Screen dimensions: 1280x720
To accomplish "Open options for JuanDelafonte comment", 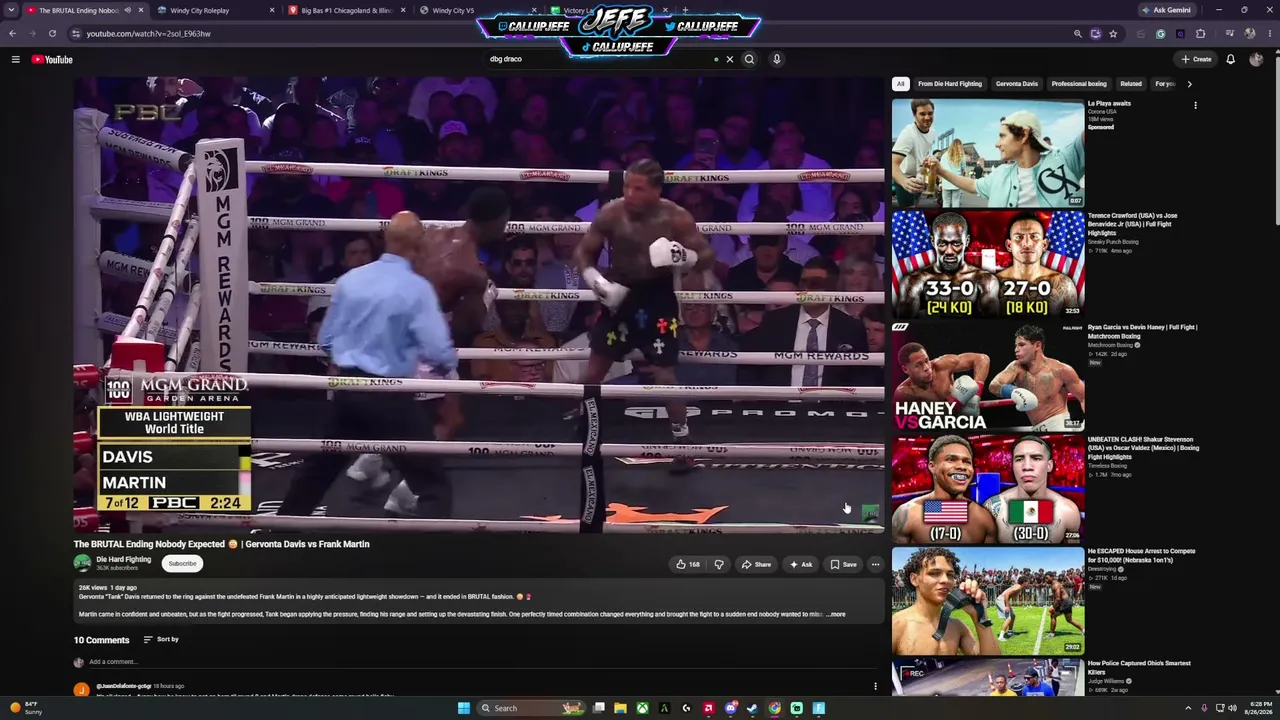I will 875,686.
